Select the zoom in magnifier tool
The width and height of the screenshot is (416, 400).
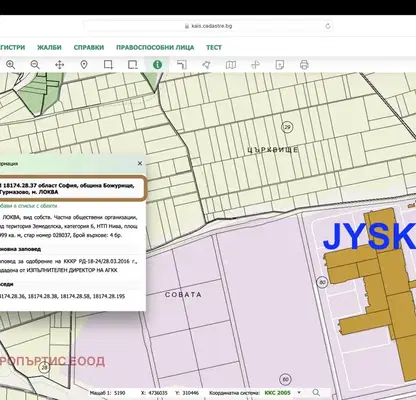[x=11, y=65]
